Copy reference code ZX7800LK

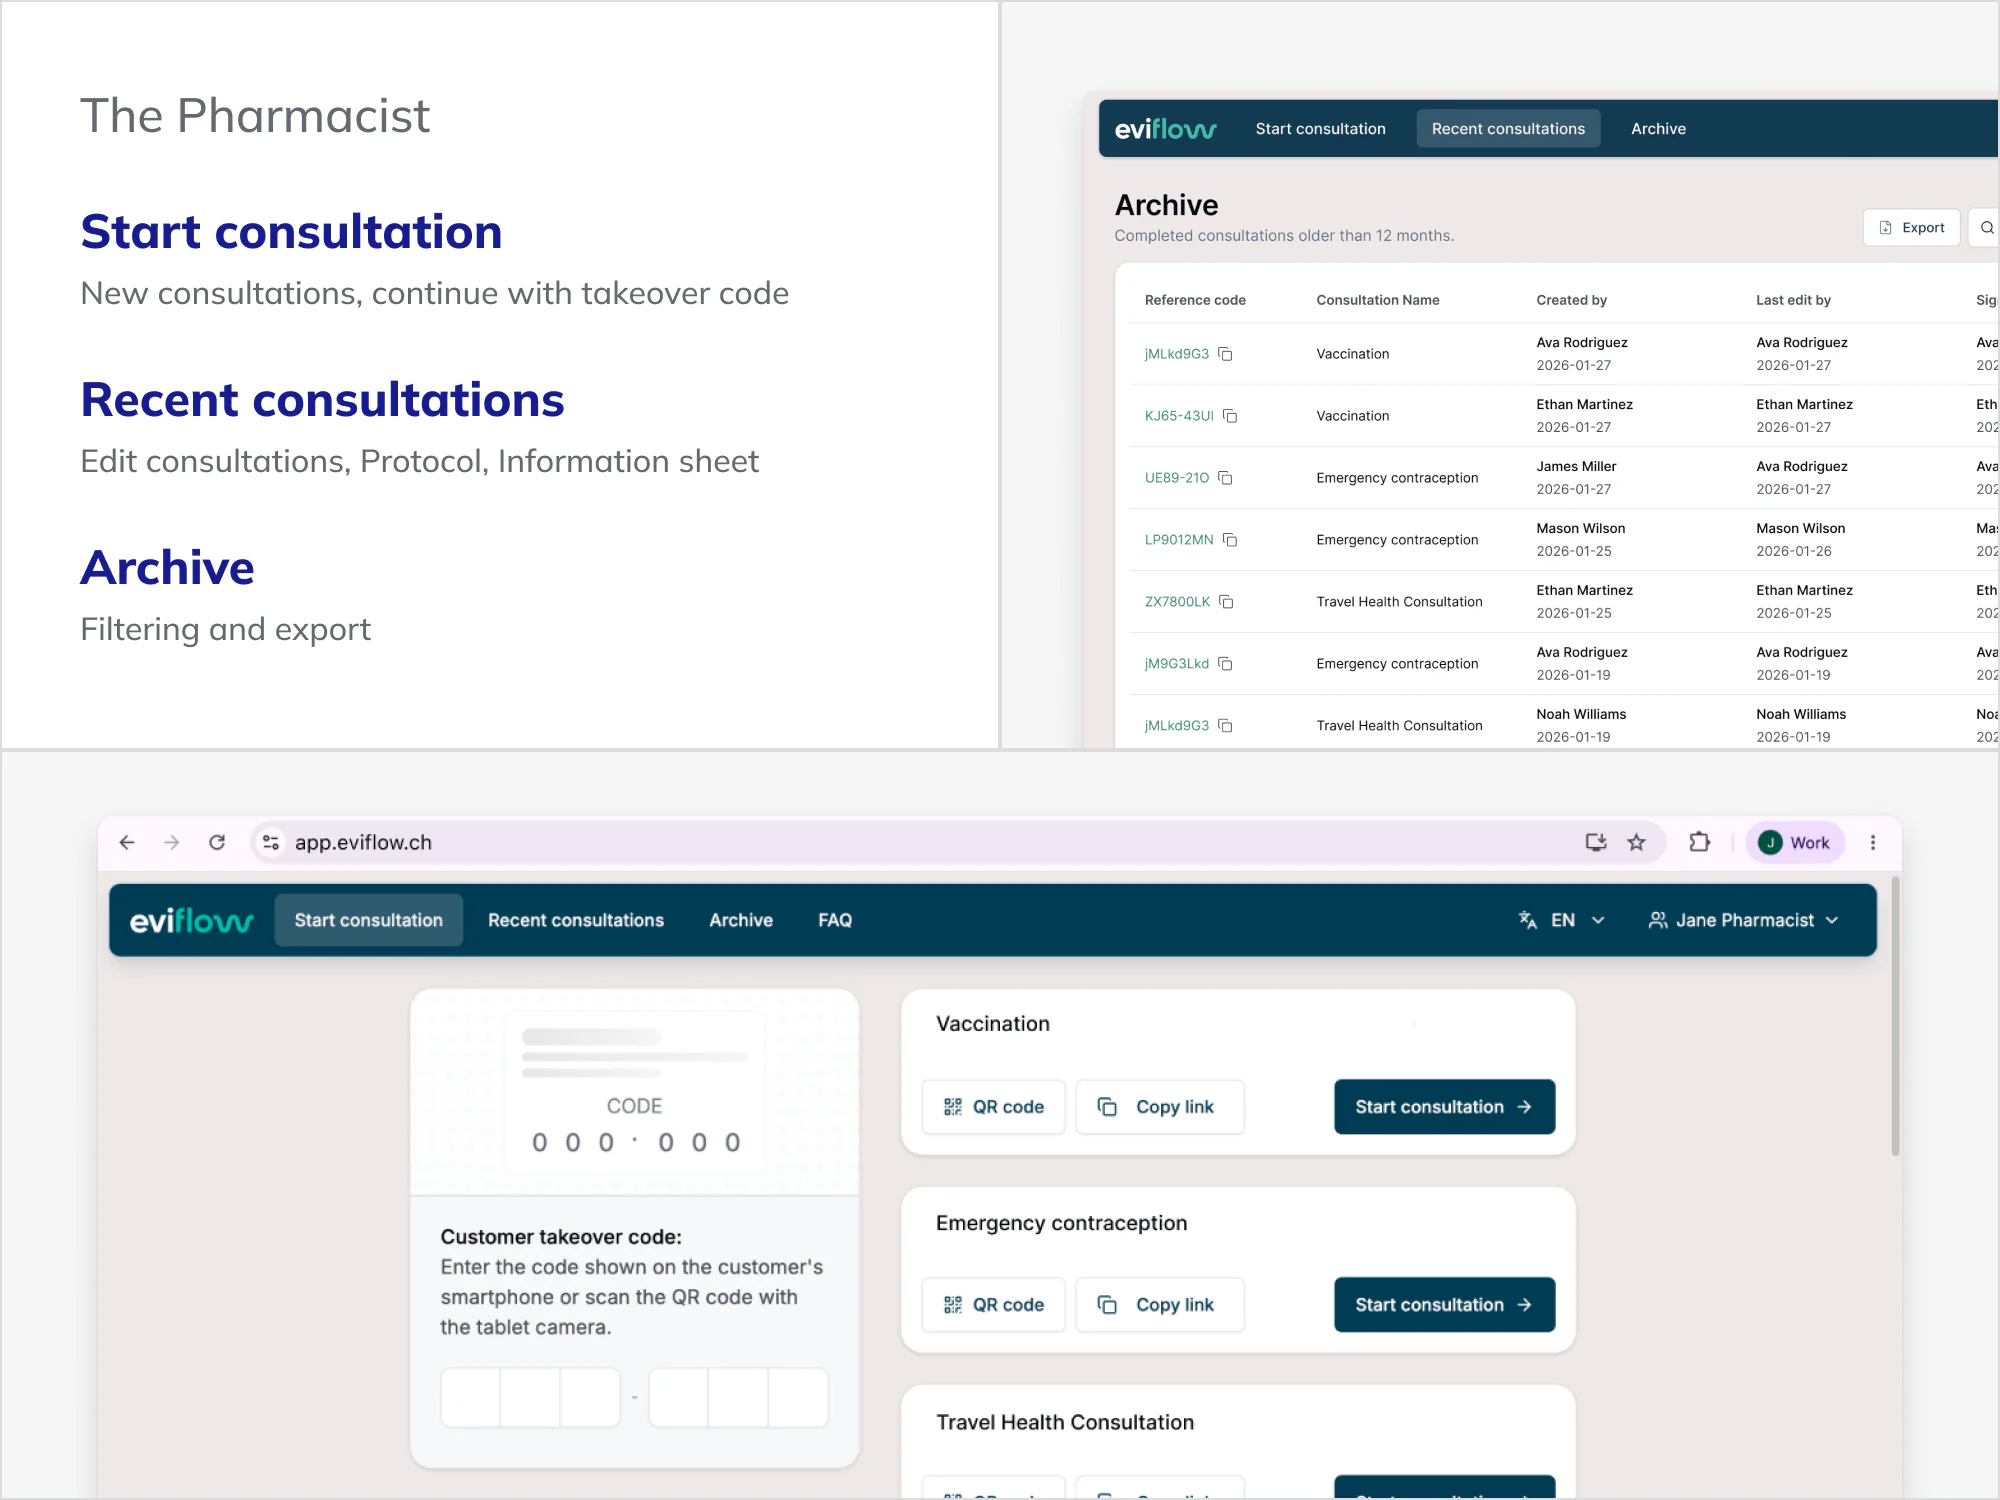point(1226,602)
